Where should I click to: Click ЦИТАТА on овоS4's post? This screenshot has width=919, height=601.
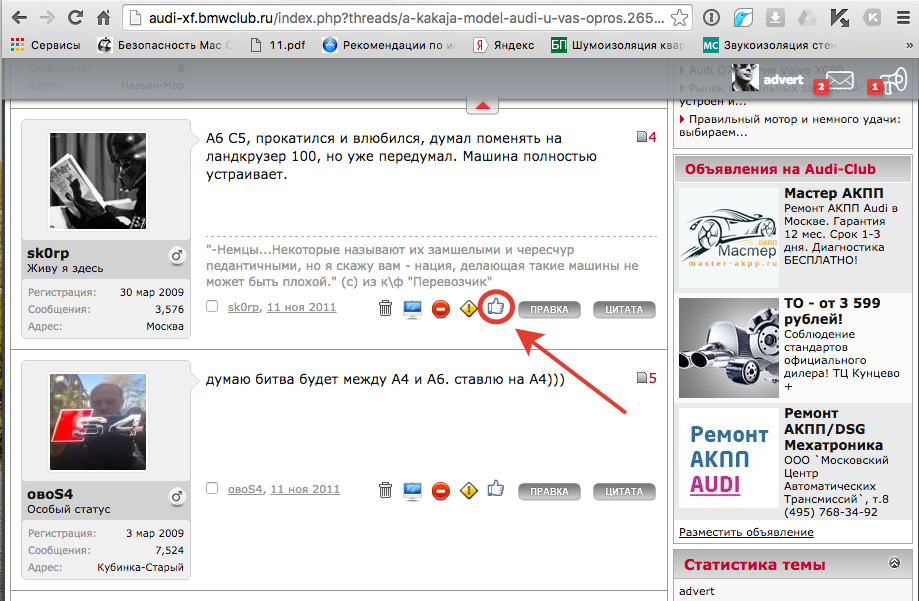coord(624,491)
